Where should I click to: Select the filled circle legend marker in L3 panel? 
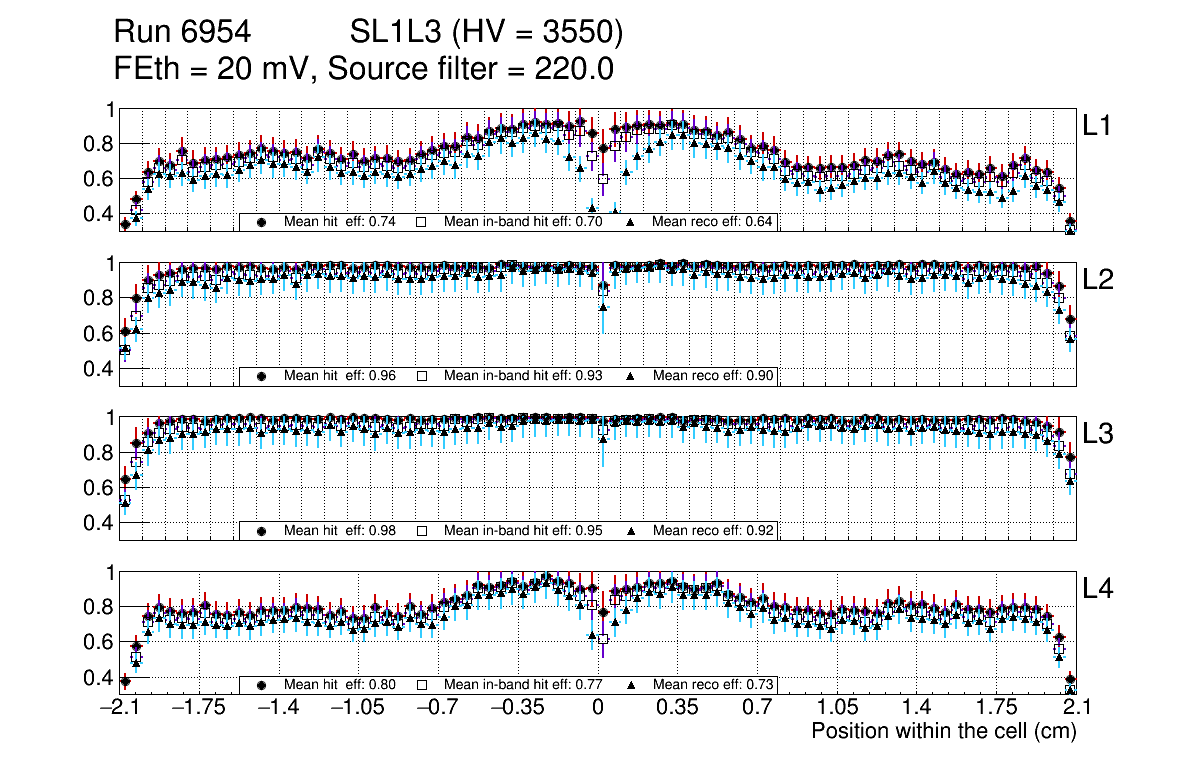(x=262, y=530)
